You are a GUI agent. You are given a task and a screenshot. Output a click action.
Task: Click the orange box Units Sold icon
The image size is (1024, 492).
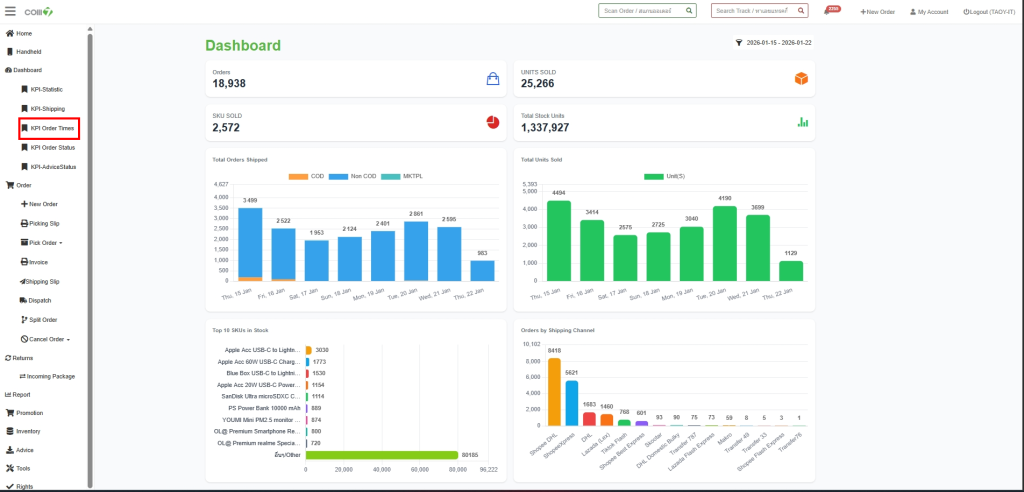(801, 78)
